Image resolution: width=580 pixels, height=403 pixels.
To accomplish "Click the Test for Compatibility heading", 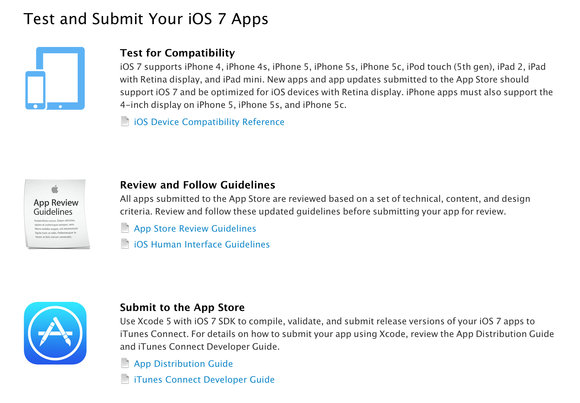I will coord(177,53).
